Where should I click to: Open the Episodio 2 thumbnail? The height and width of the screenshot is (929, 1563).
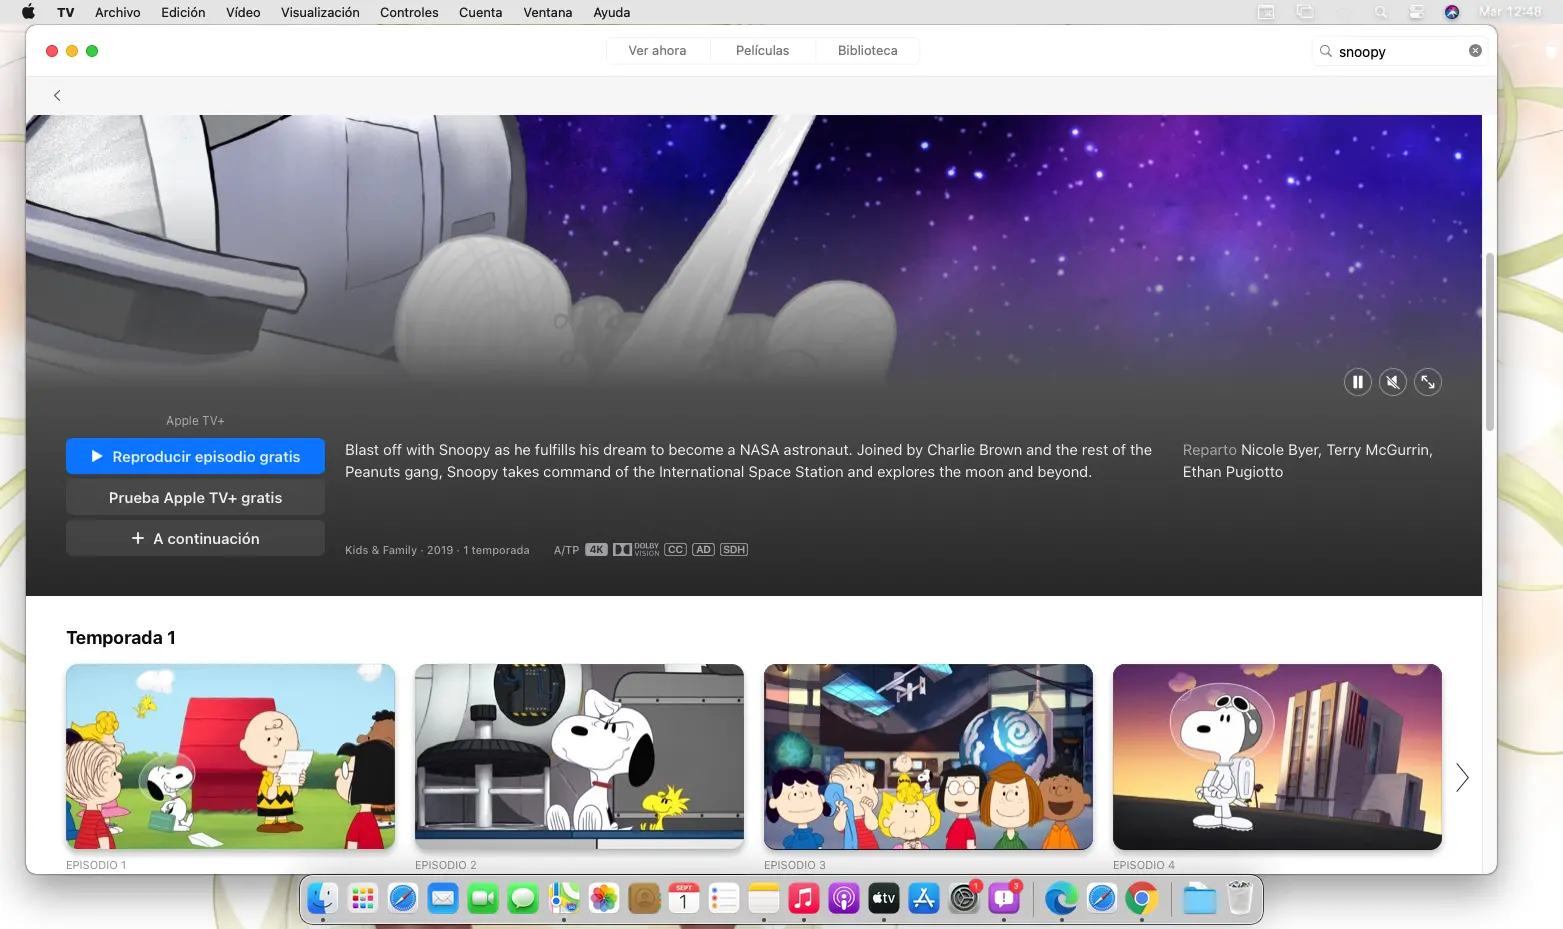click(x=579, y=757)
